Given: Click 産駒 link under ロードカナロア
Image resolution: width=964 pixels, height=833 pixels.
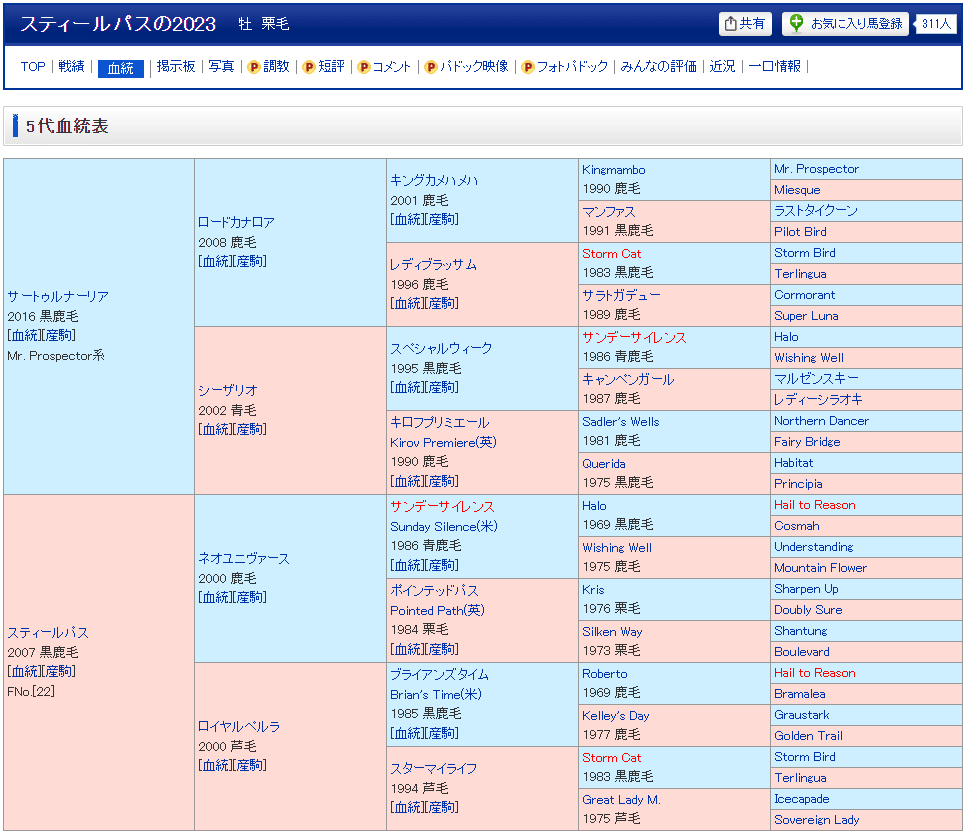Looking at the screenshot, I should [x=250, y=261].
